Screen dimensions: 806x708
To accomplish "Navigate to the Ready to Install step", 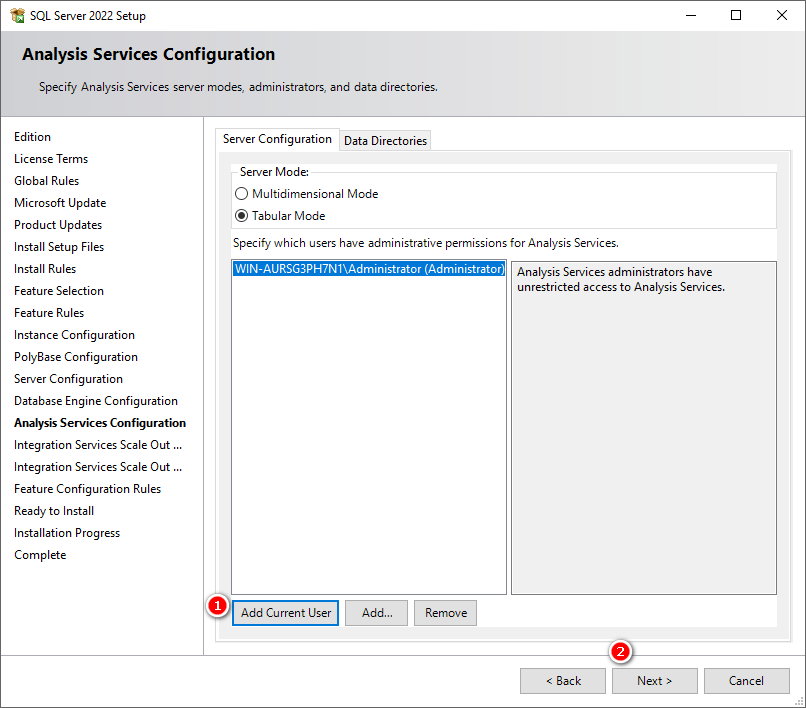I will pos(53,510).
